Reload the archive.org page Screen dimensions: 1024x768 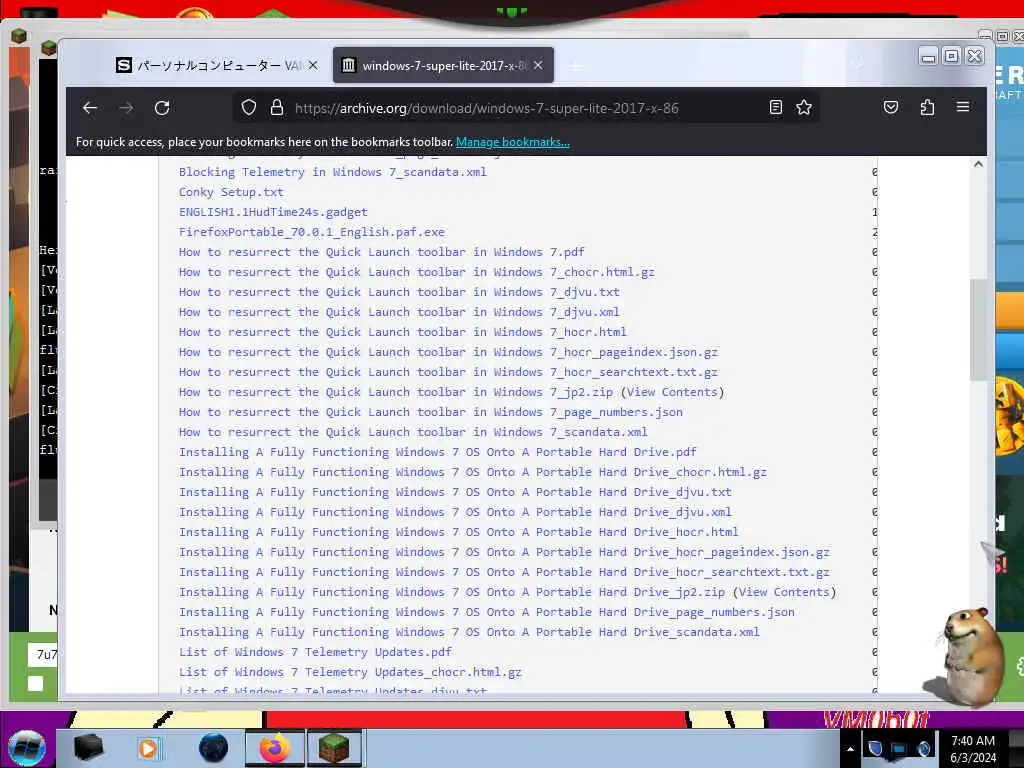[x=162, y=108]
